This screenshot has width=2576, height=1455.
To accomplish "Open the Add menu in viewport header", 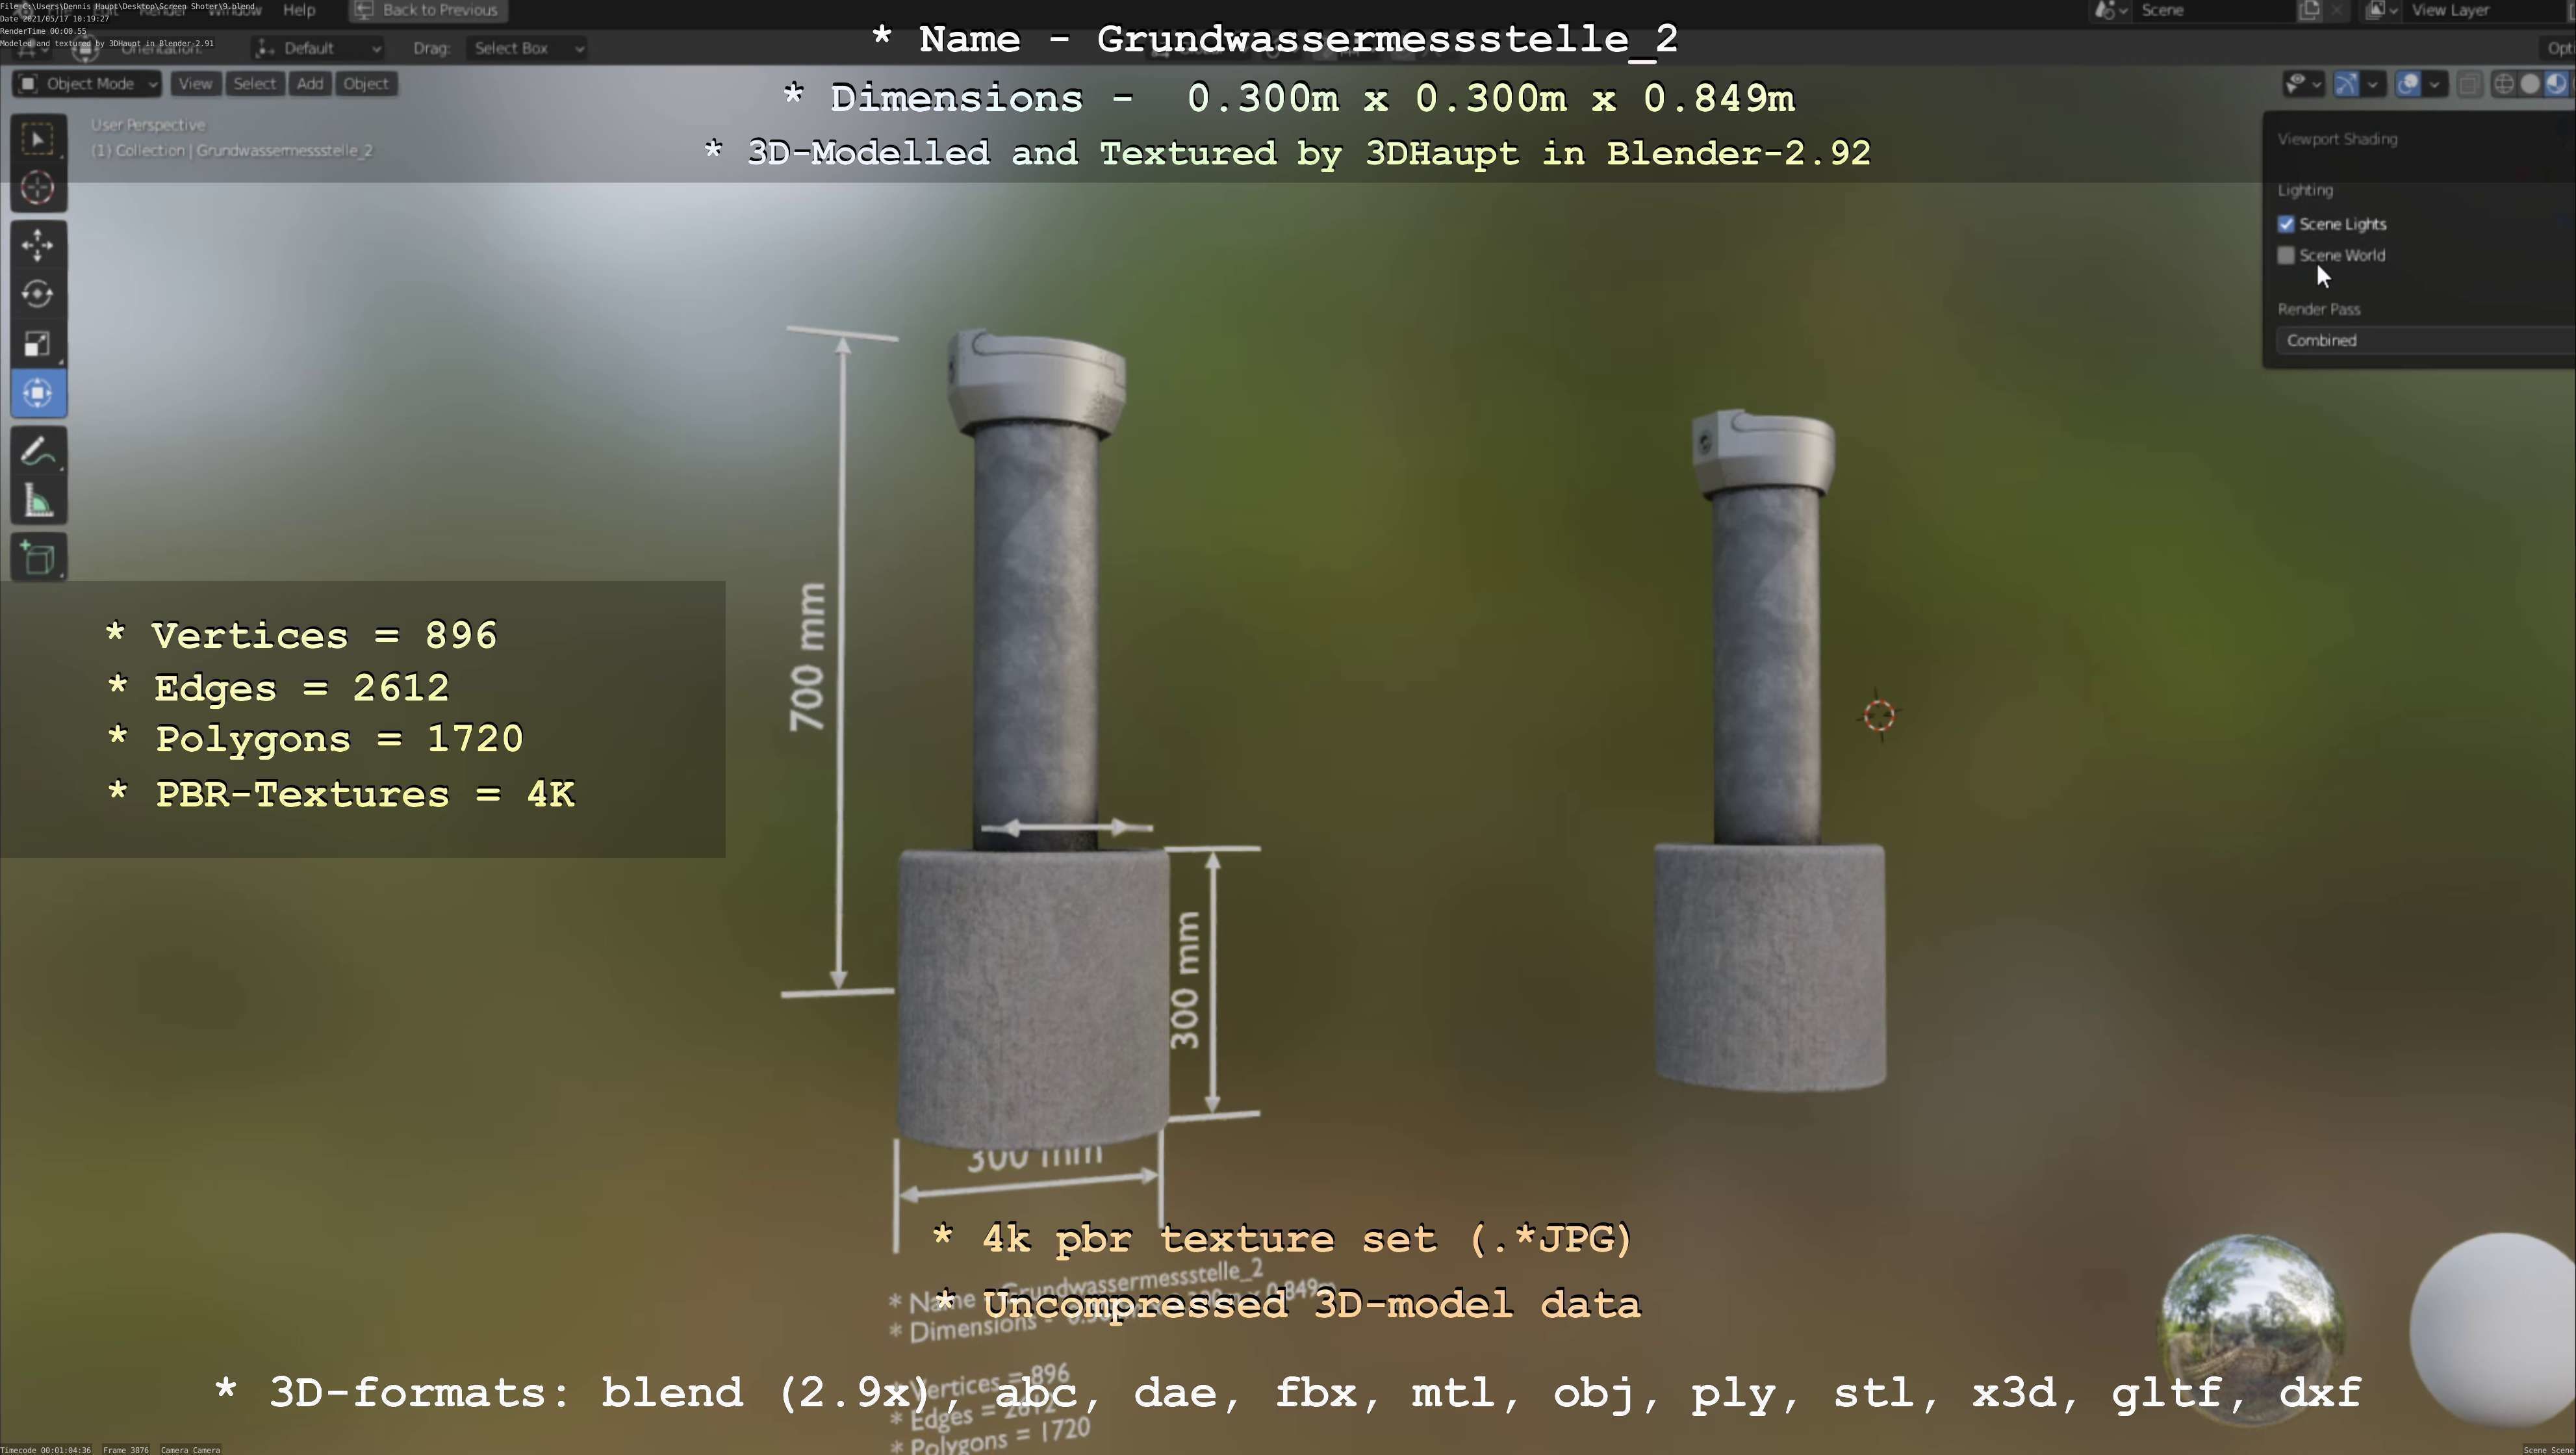I will click(x=310, y=84).
